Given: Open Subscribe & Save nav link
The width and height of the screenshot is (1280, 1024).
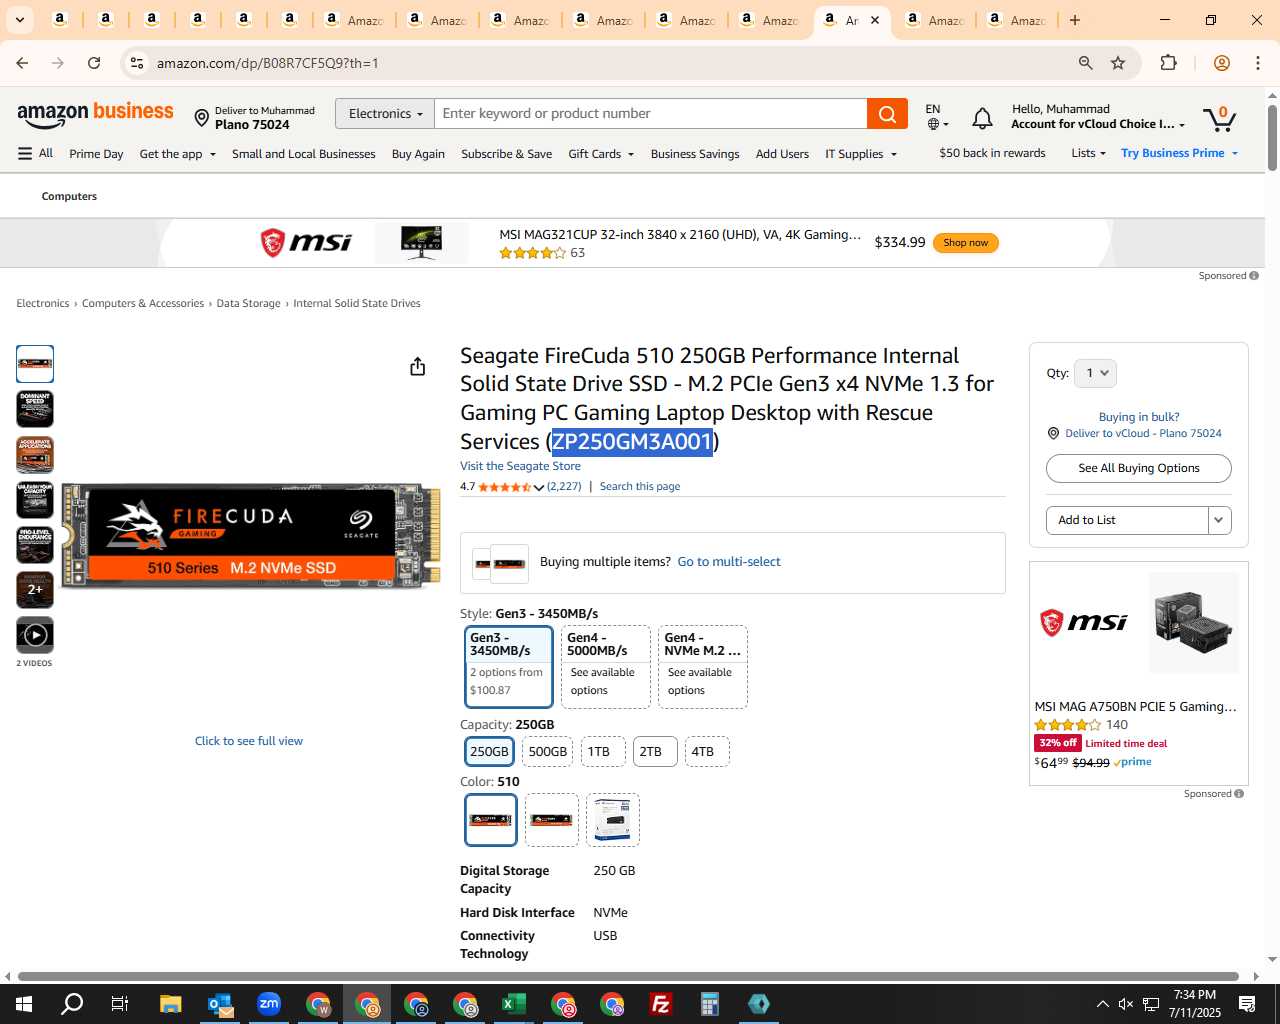Looking at the screenshot, I should click(x=506, y=154).
